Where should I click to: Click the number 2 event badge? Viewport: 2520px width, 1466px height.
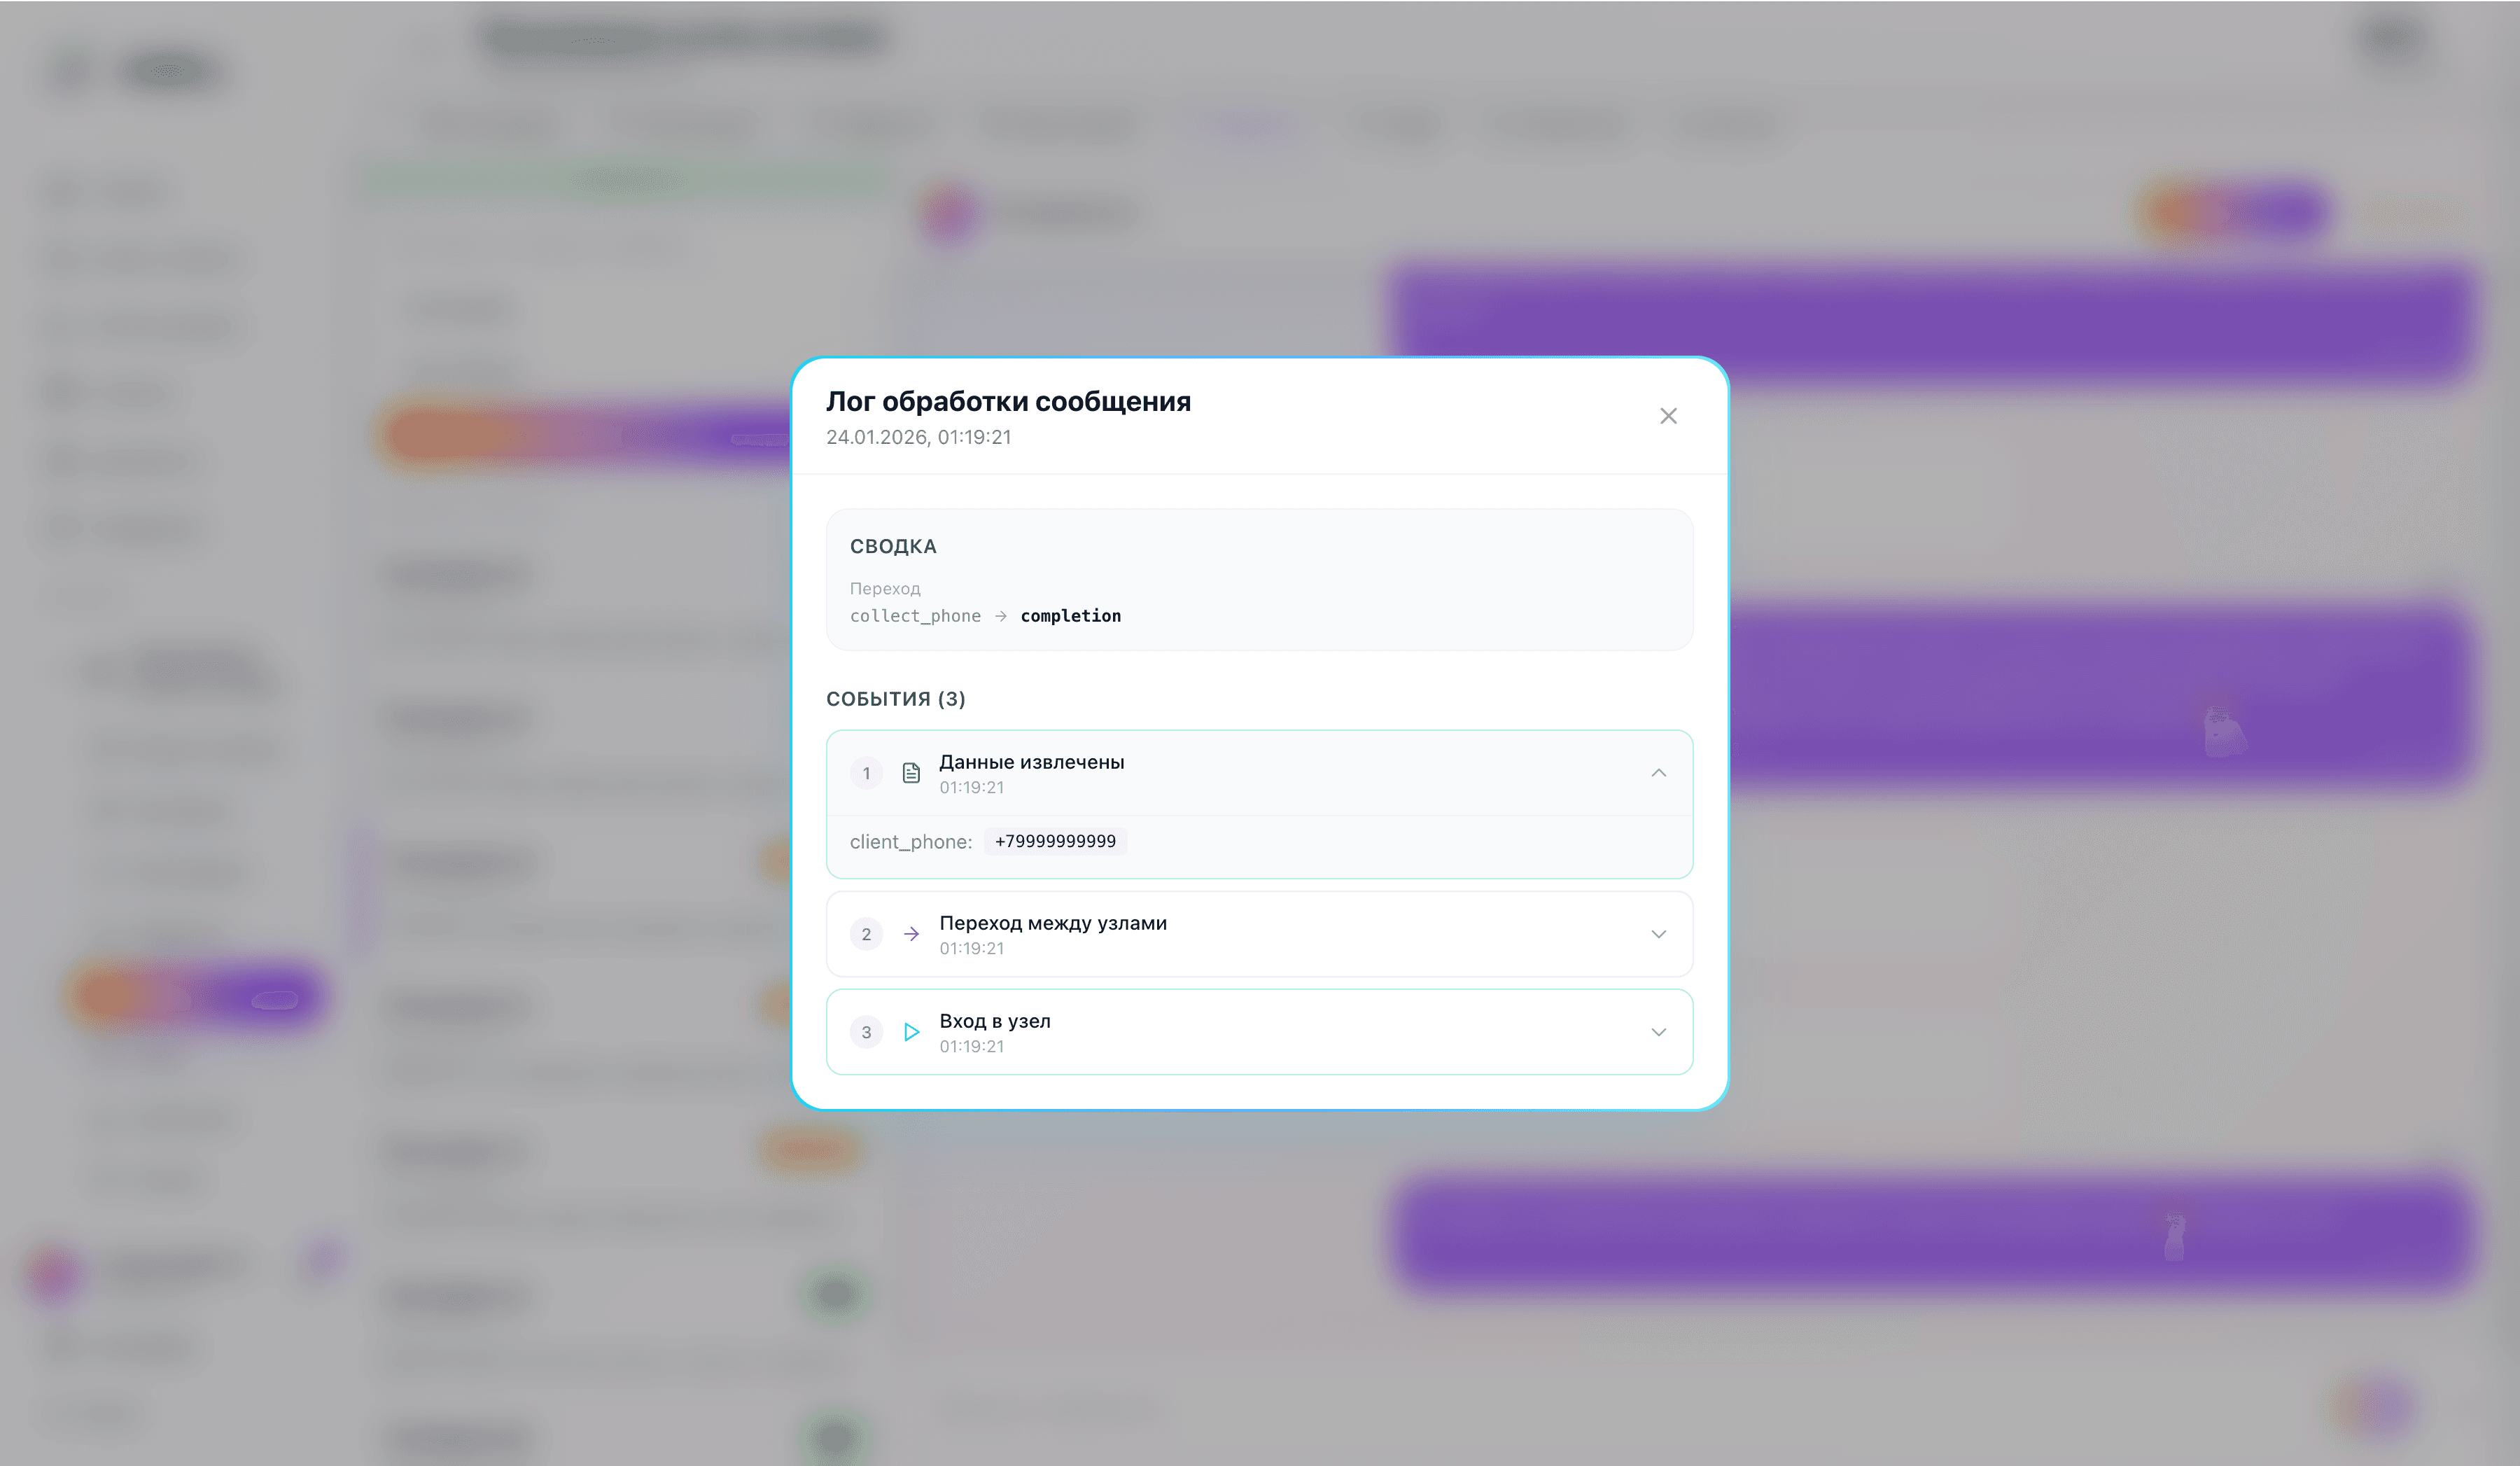click(866, 934)
